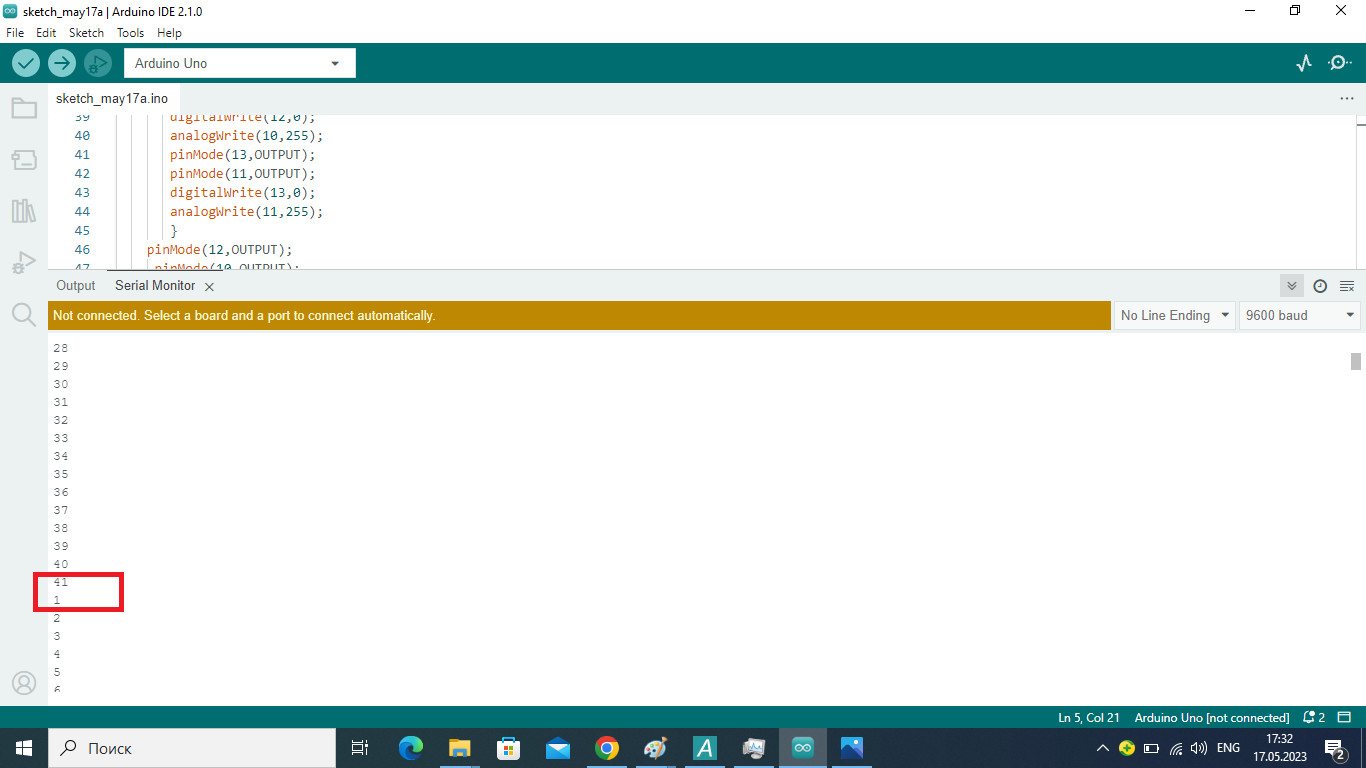Open the Photos app from the taskbar
This screenshot has width=1366, height=768.
[x=852, y=748]
